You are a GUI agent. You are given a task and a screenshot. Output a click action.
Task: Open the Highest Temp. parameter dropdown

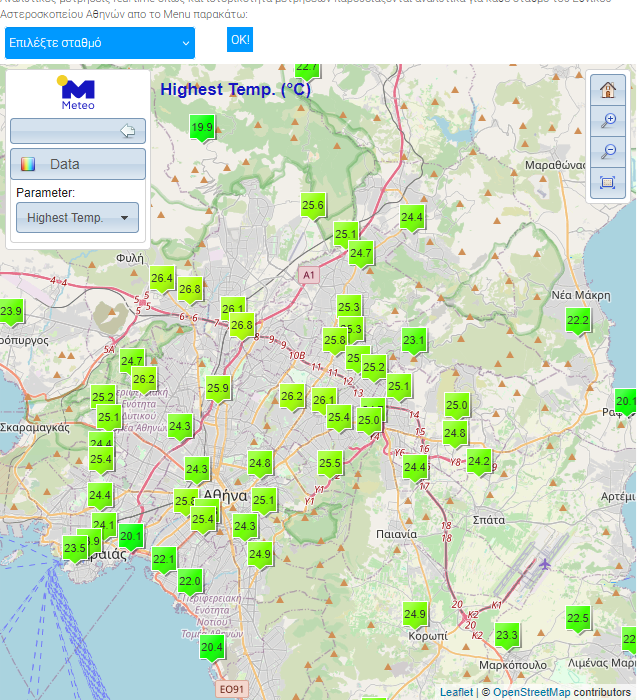click(x=77, y=217)
